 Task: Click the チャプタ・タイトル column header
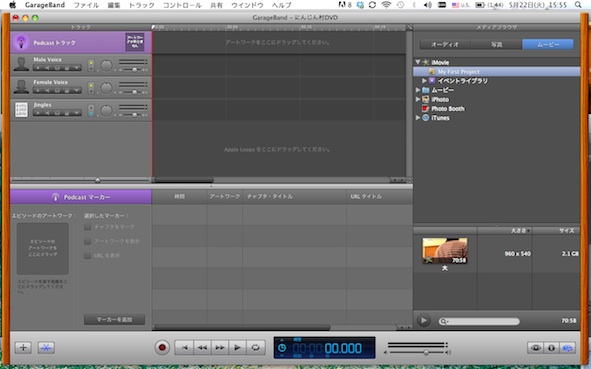[294, 196]
